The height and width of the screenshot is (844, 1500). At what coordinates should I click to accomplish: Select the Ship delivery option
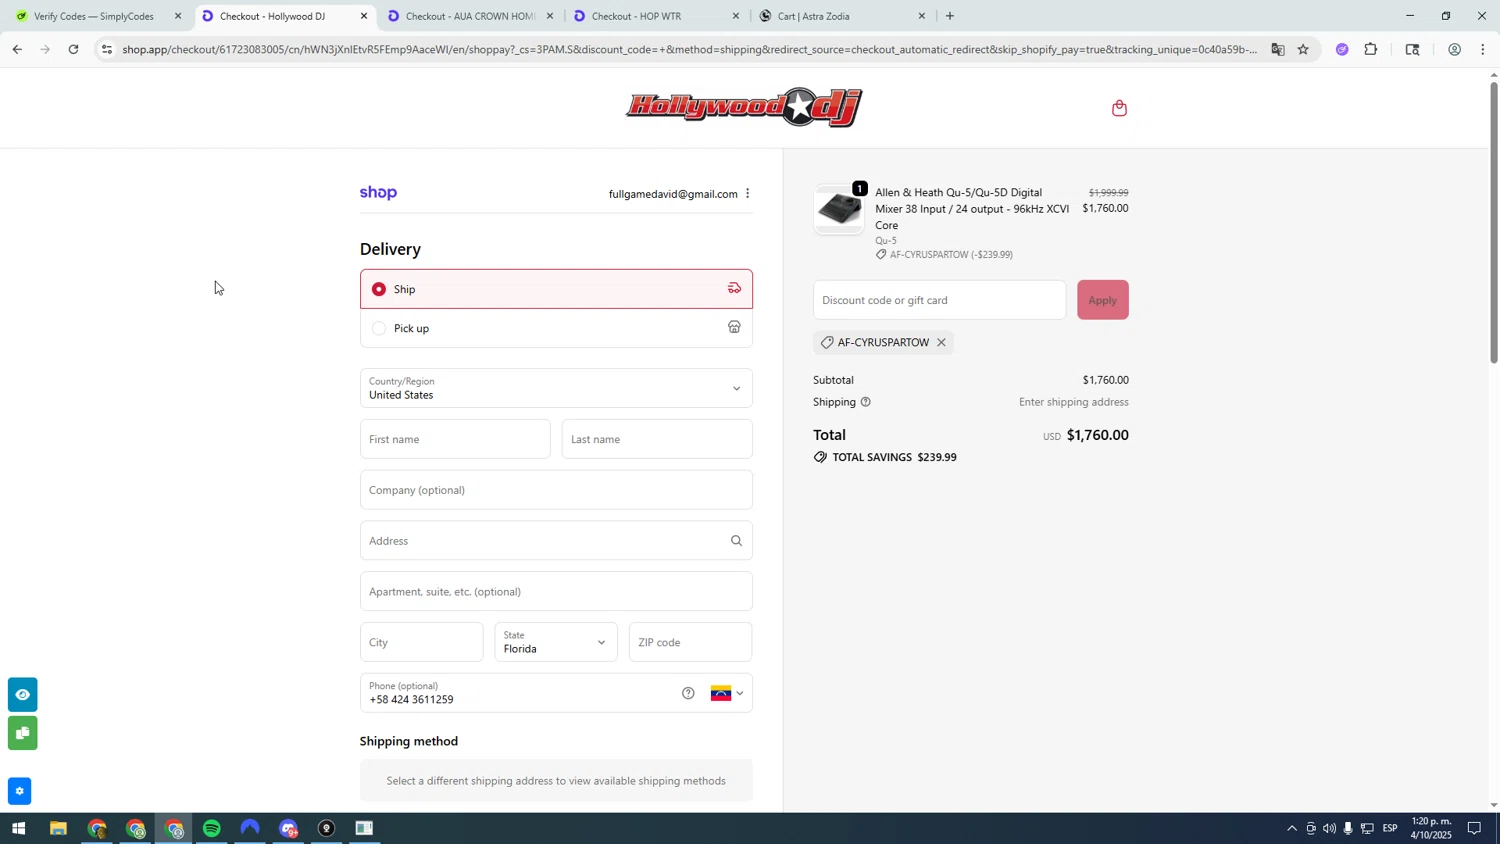tap(556, 289)
